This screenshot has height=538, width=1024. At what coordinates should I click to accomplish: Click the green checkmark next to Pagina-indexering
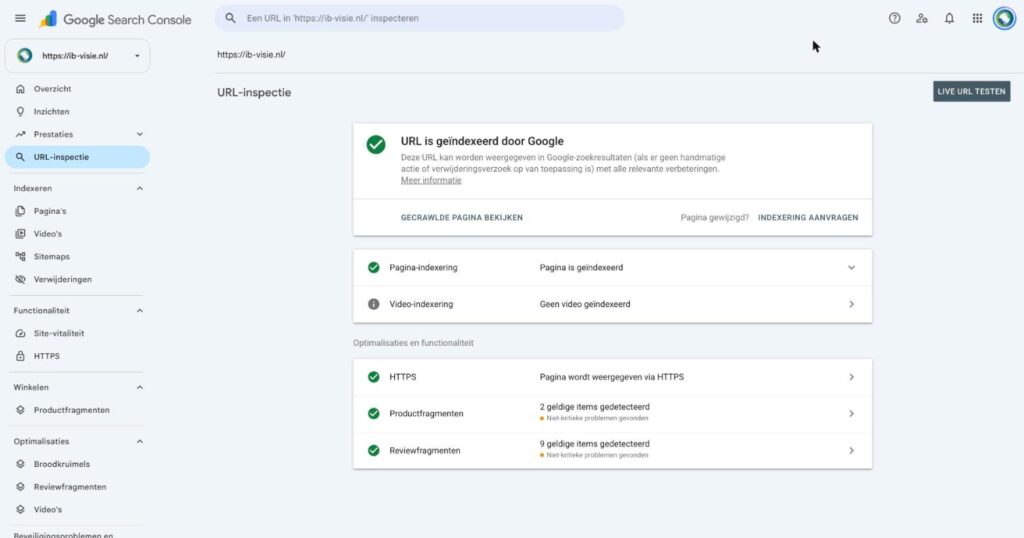click(374, 268)
